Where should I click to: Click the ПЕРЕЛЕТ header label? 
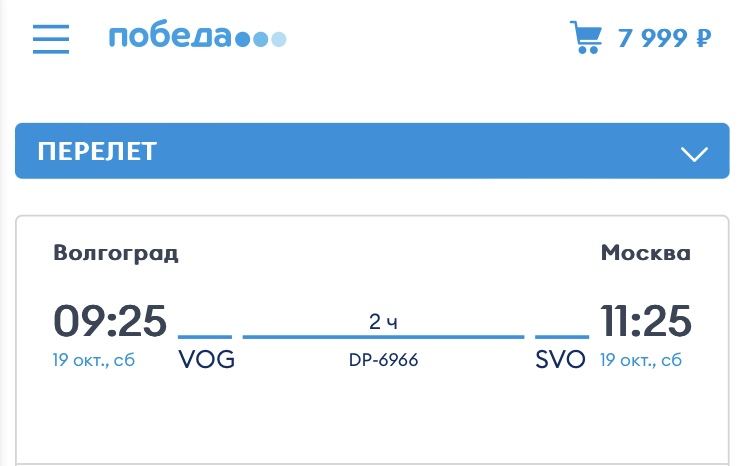tap(97, 151)
